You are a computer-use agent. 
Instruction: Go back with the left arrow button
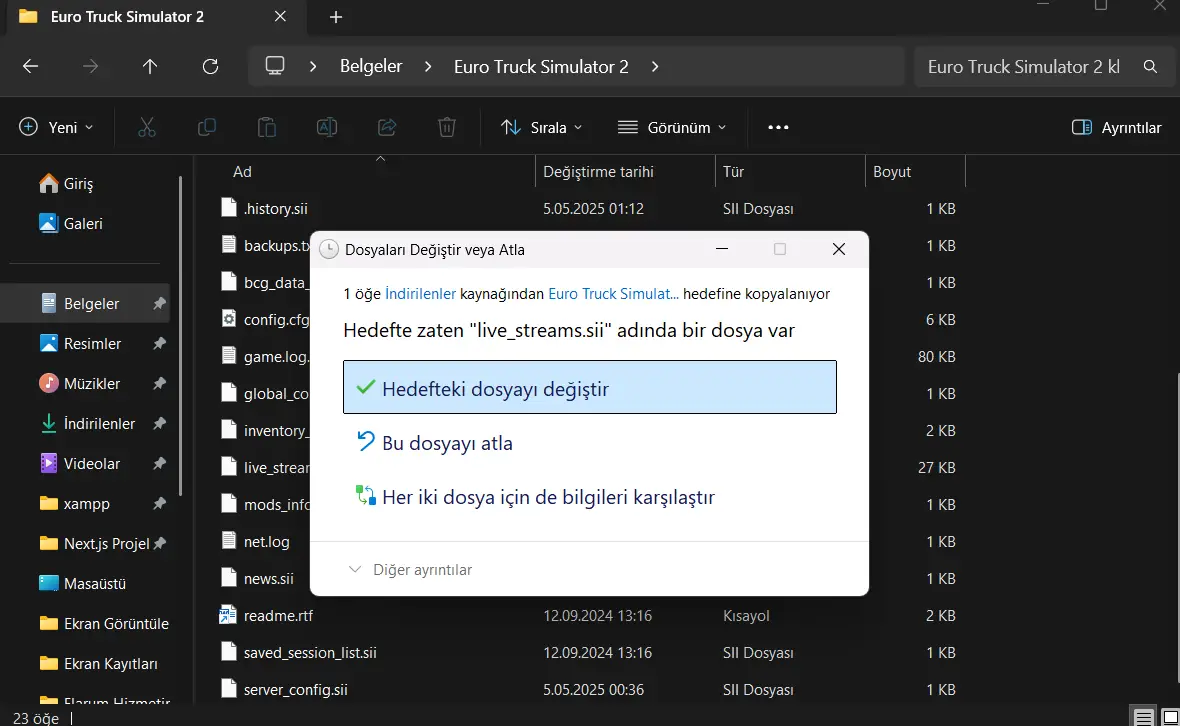[30, 66]
